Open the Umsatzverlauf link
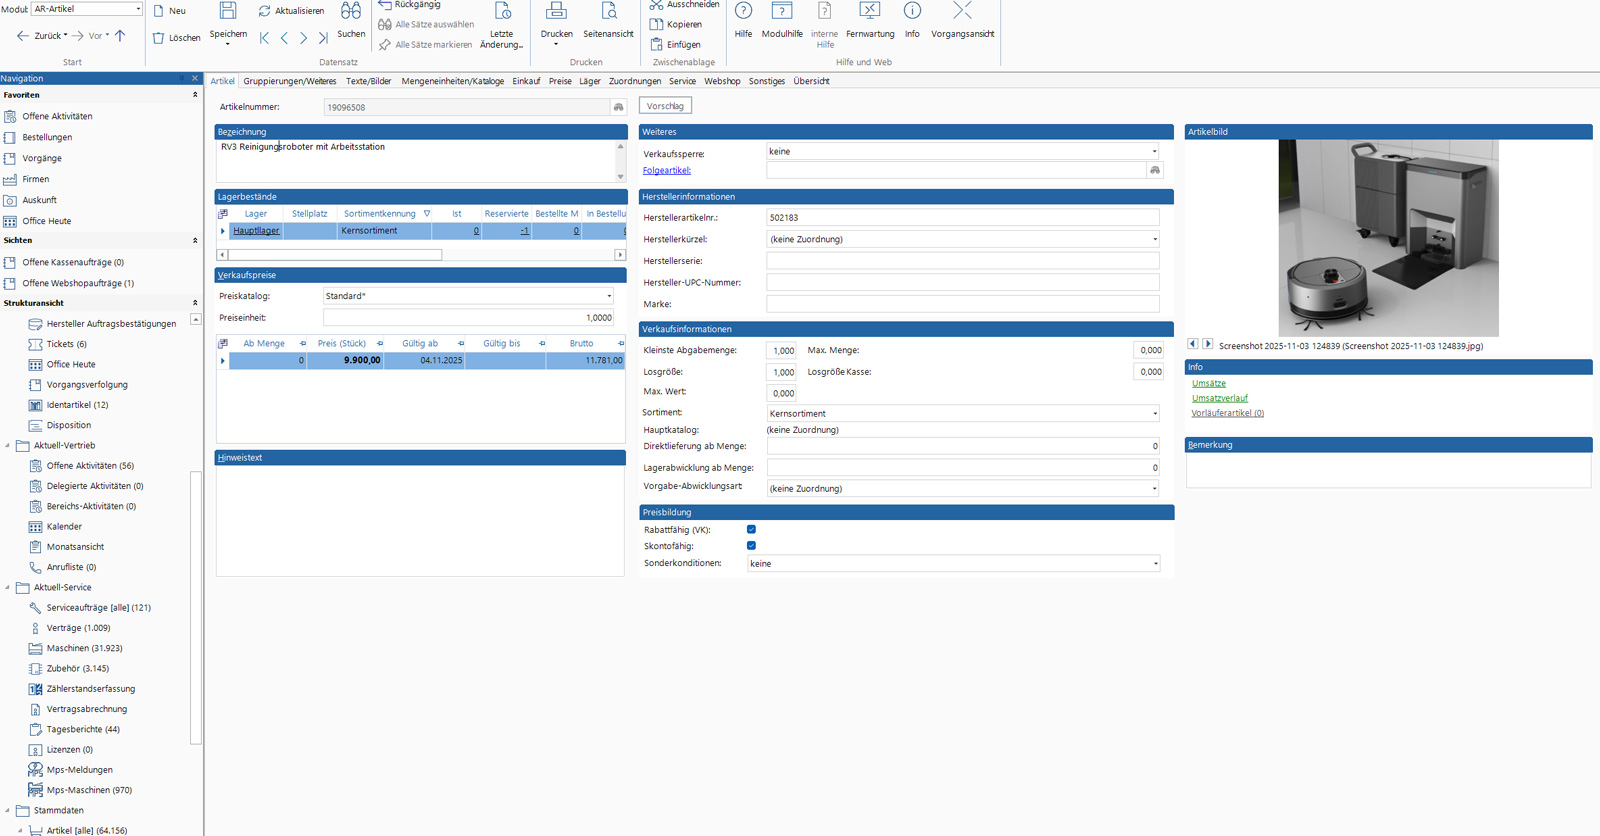This screenshot has height=836, width=1600. [1219, 398]
